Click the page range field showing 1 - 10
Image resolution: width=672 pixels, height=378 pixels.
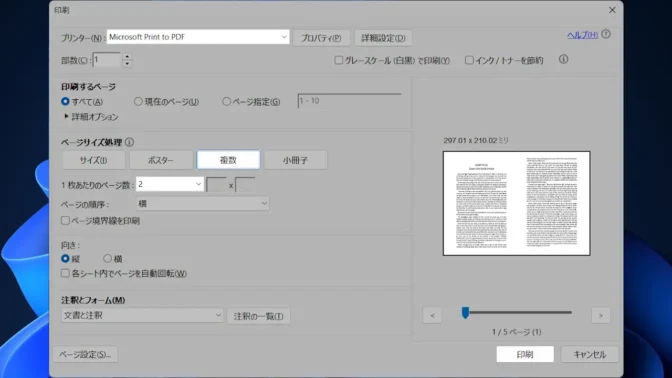point(349,101)
